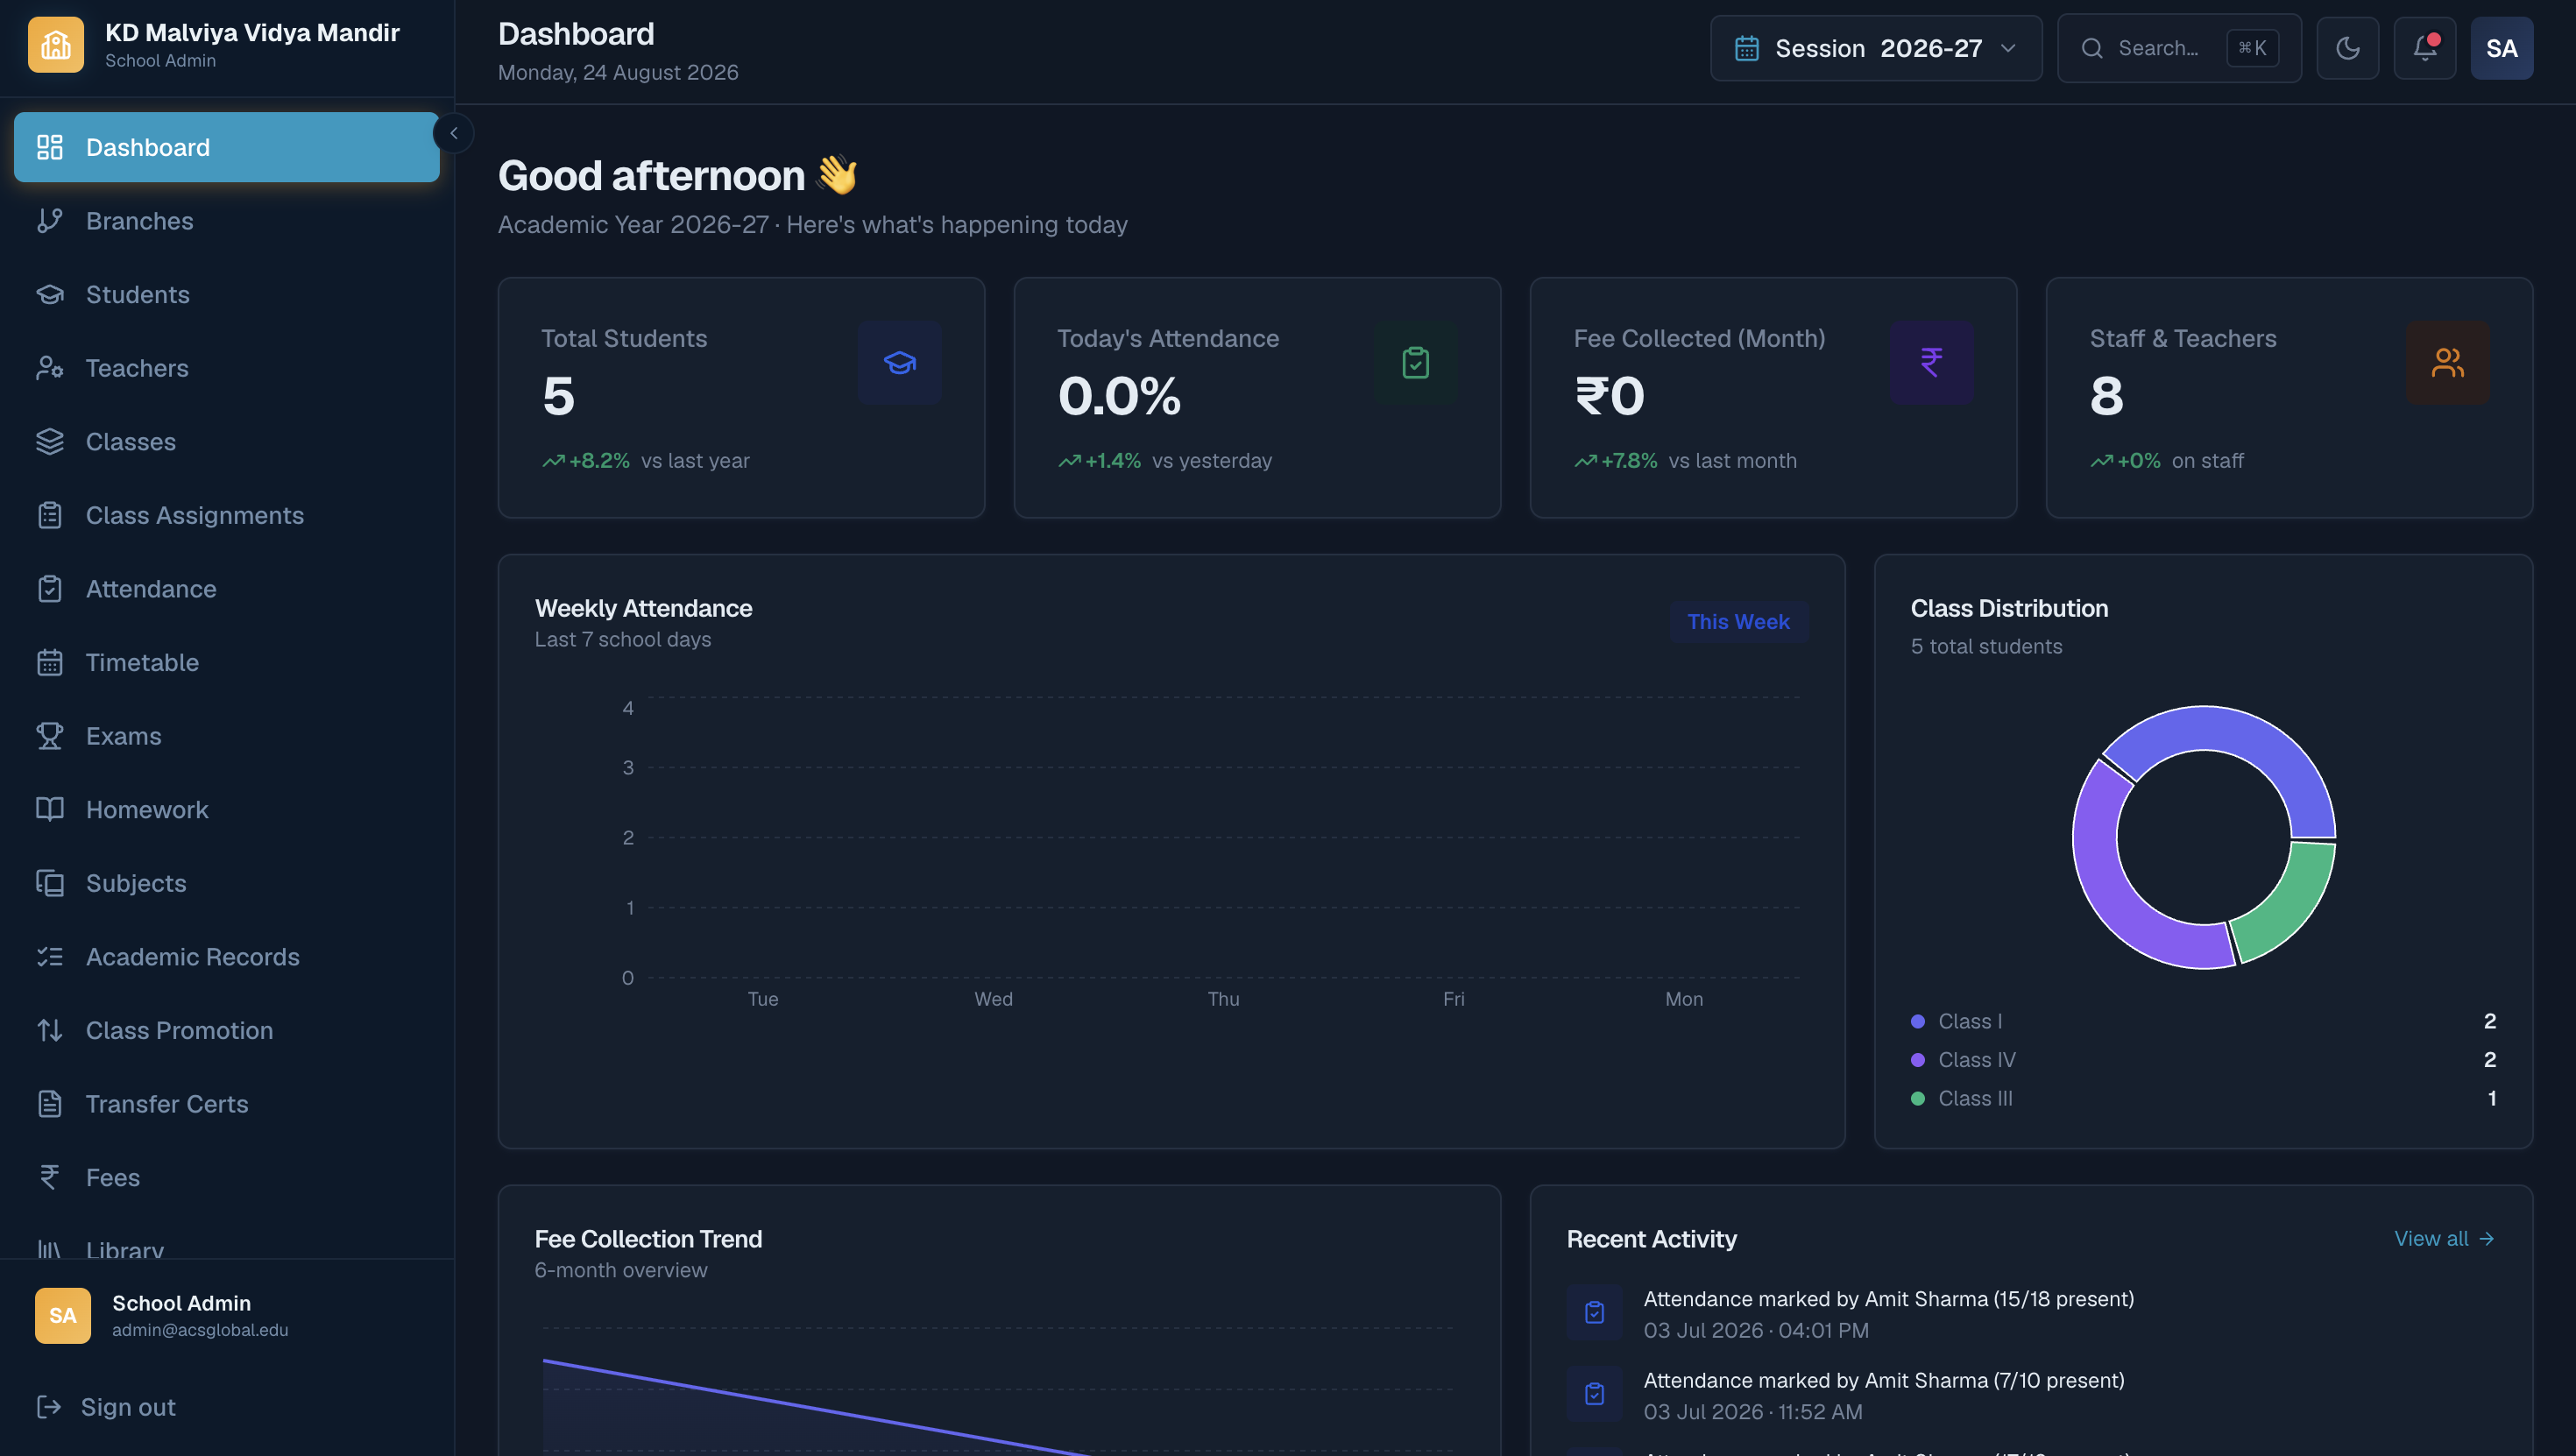Click the Transfer Certs document icon
This screenshot has width=2576, height=1456.
[50, 1104]
